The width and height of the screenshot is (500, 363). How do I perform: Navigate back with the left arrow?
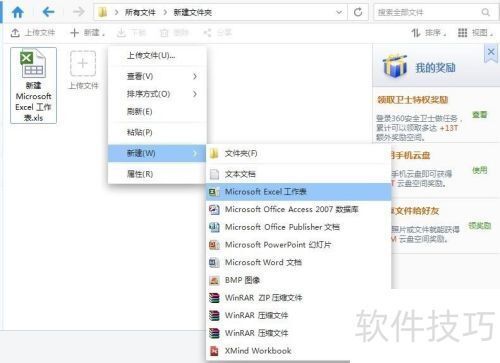pyautogui.click(x=49, y=12)
